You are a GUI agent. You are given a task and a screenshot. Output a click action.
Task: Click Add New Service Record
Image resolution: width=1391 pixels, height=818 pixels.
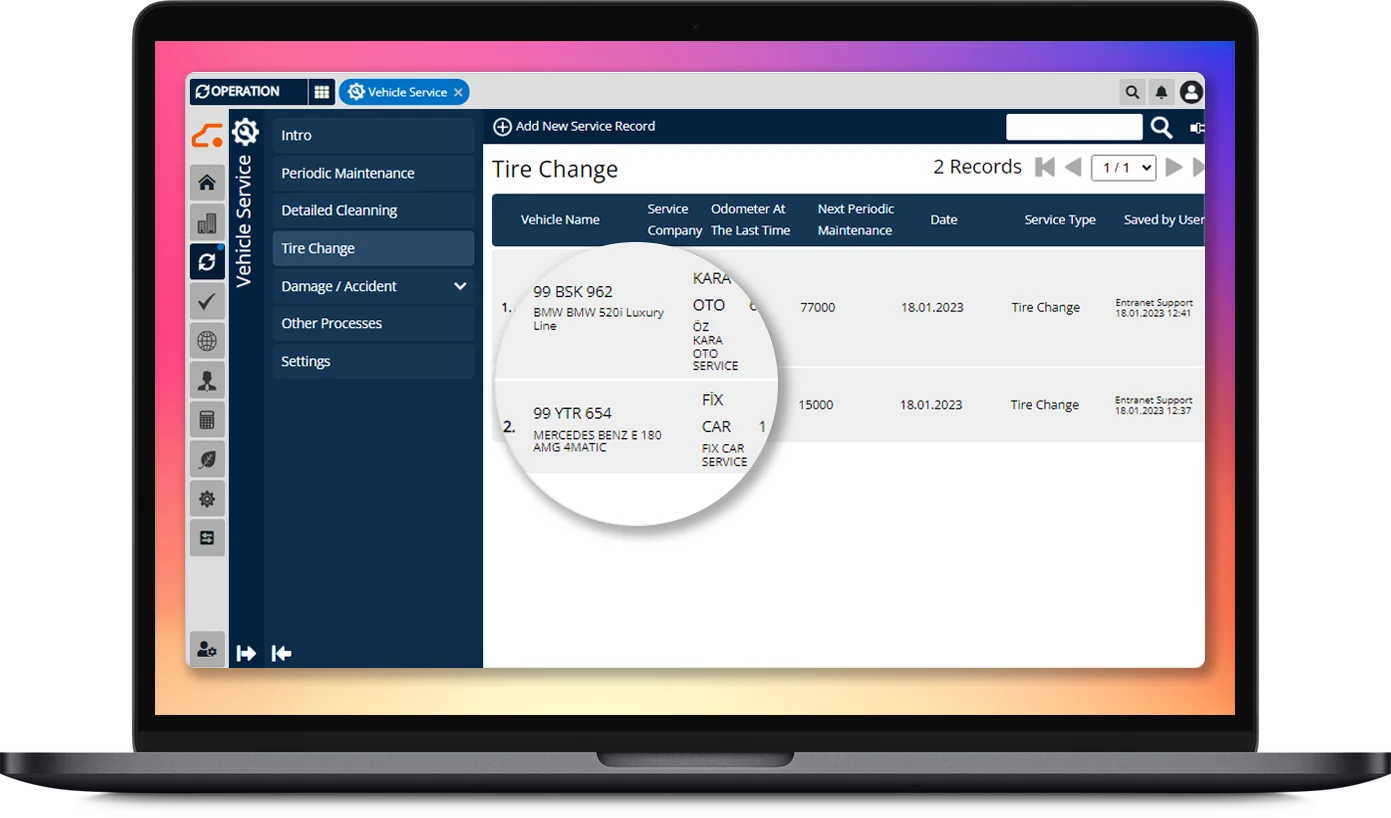pos(574,126)
